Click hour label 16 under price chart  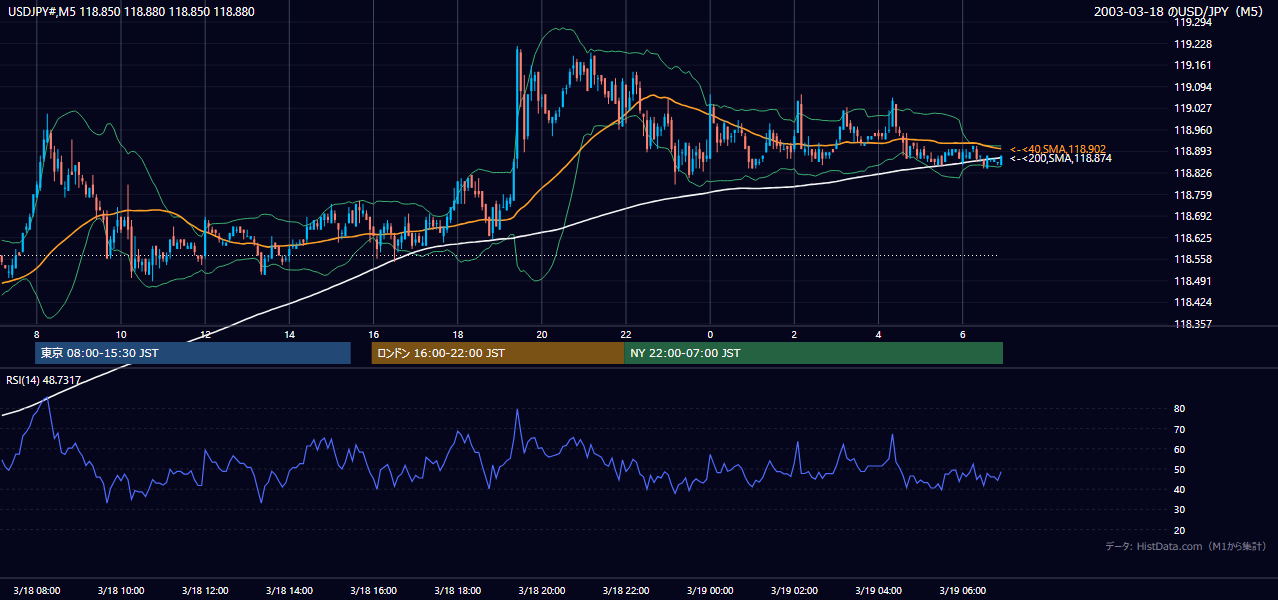(373, 333)
